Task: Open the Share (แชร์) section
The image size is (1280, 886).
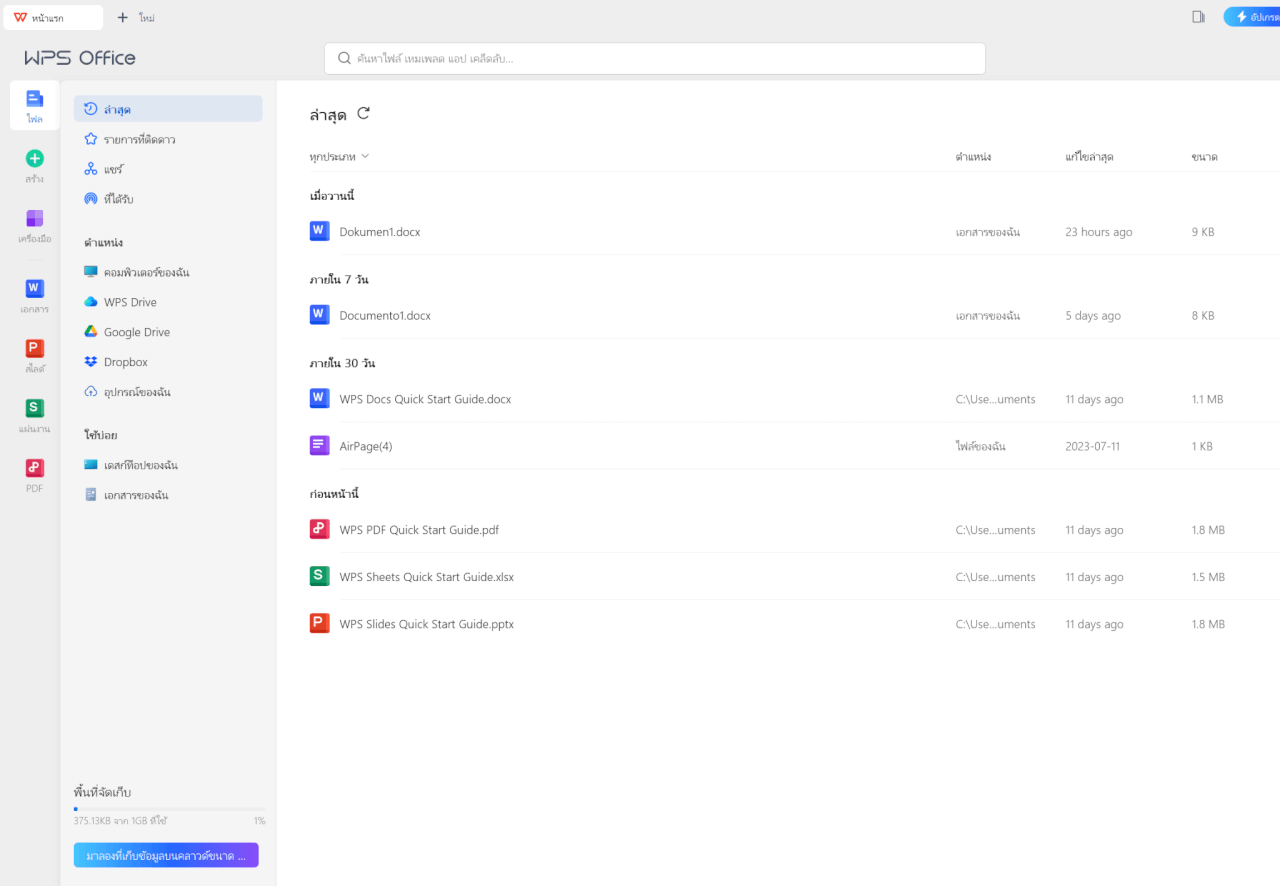Action: pyautogui.click(x=168, y=169)
